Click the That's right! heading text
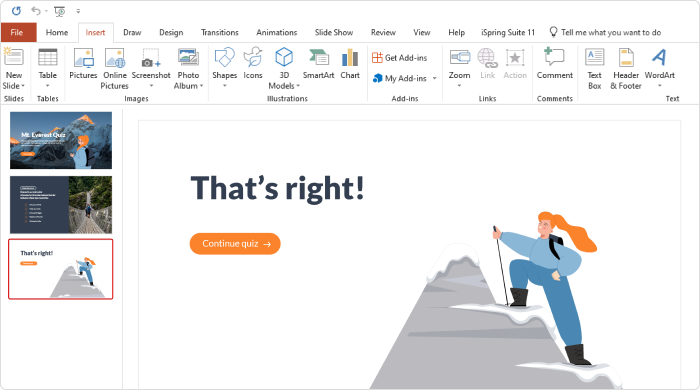The height and width of the screenshot is (390, 700). click(x=277, y=188)
